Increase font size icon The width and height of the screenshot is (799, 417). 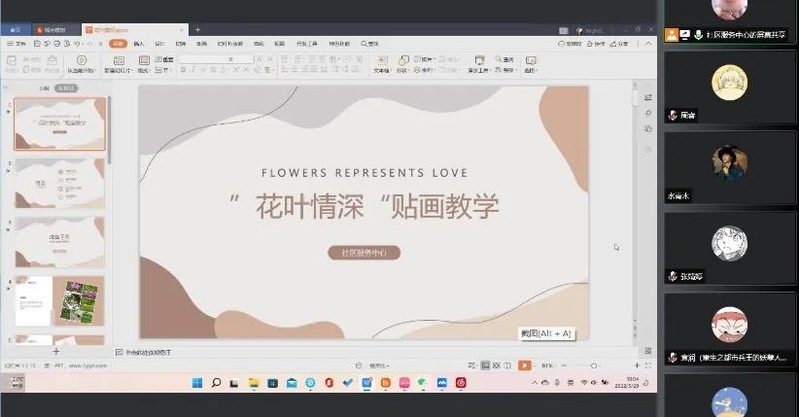tap(259, 60)
